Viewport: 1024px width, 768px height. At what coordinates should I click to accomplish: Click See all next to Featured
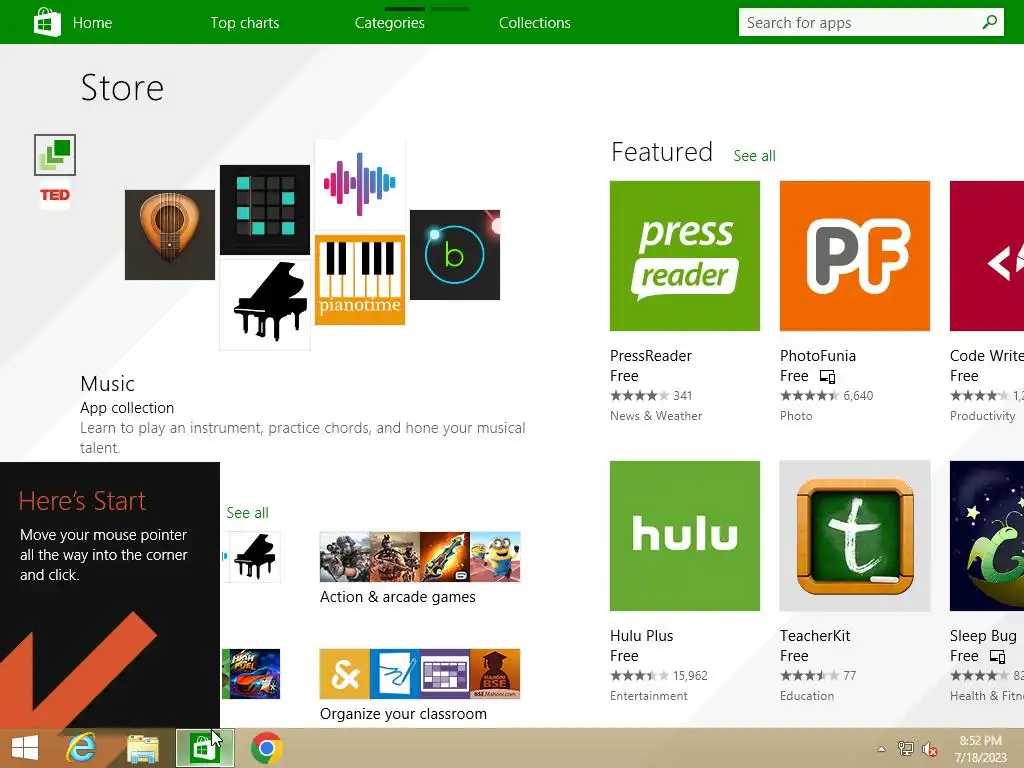(x=754, y=155)
